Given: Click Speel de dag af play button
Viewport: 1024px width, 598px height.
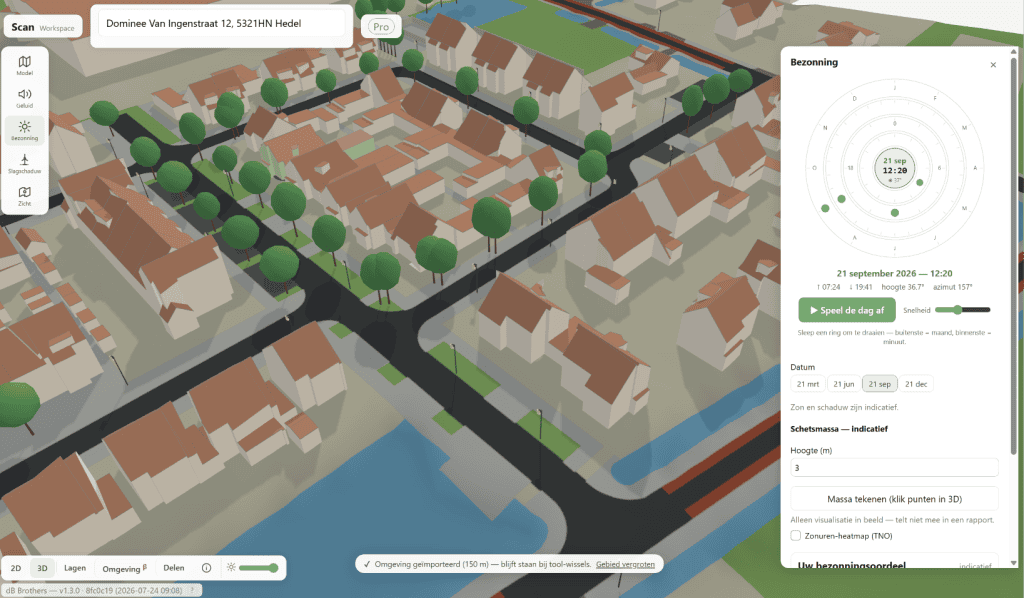Looking at the screenshot, I should tap(846, 310).
